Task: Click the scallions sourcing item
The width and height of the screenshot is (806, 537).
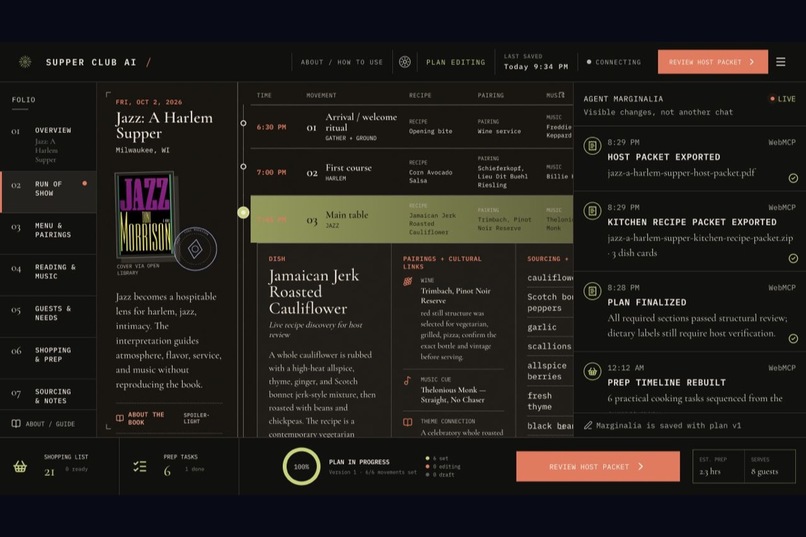Action: [549, 346]
